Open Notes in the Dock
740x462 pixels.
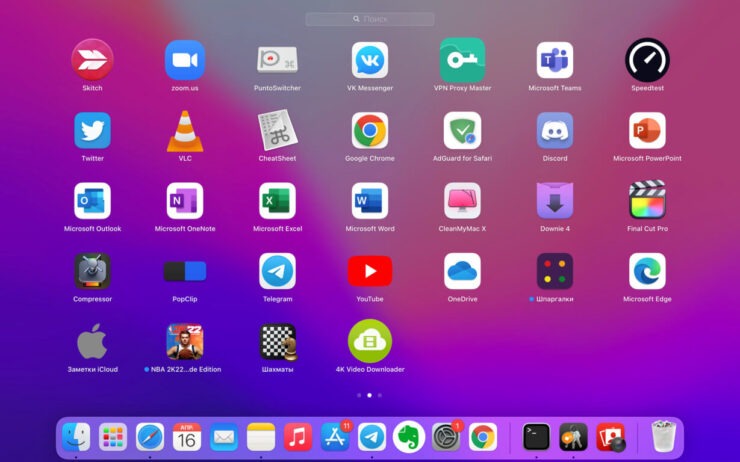click(x=261, y=437)
